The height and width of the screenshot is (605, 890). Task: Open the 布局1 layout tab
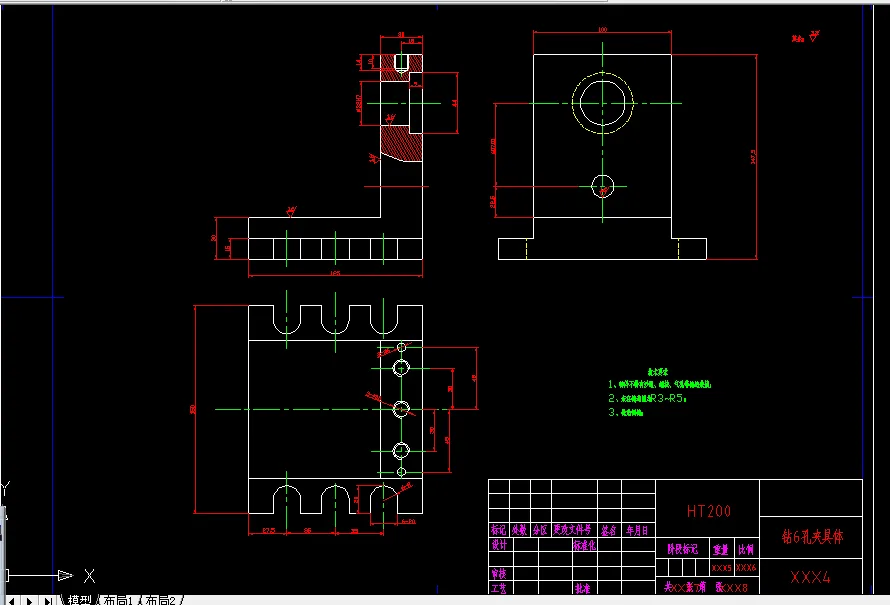click(118, 600)
